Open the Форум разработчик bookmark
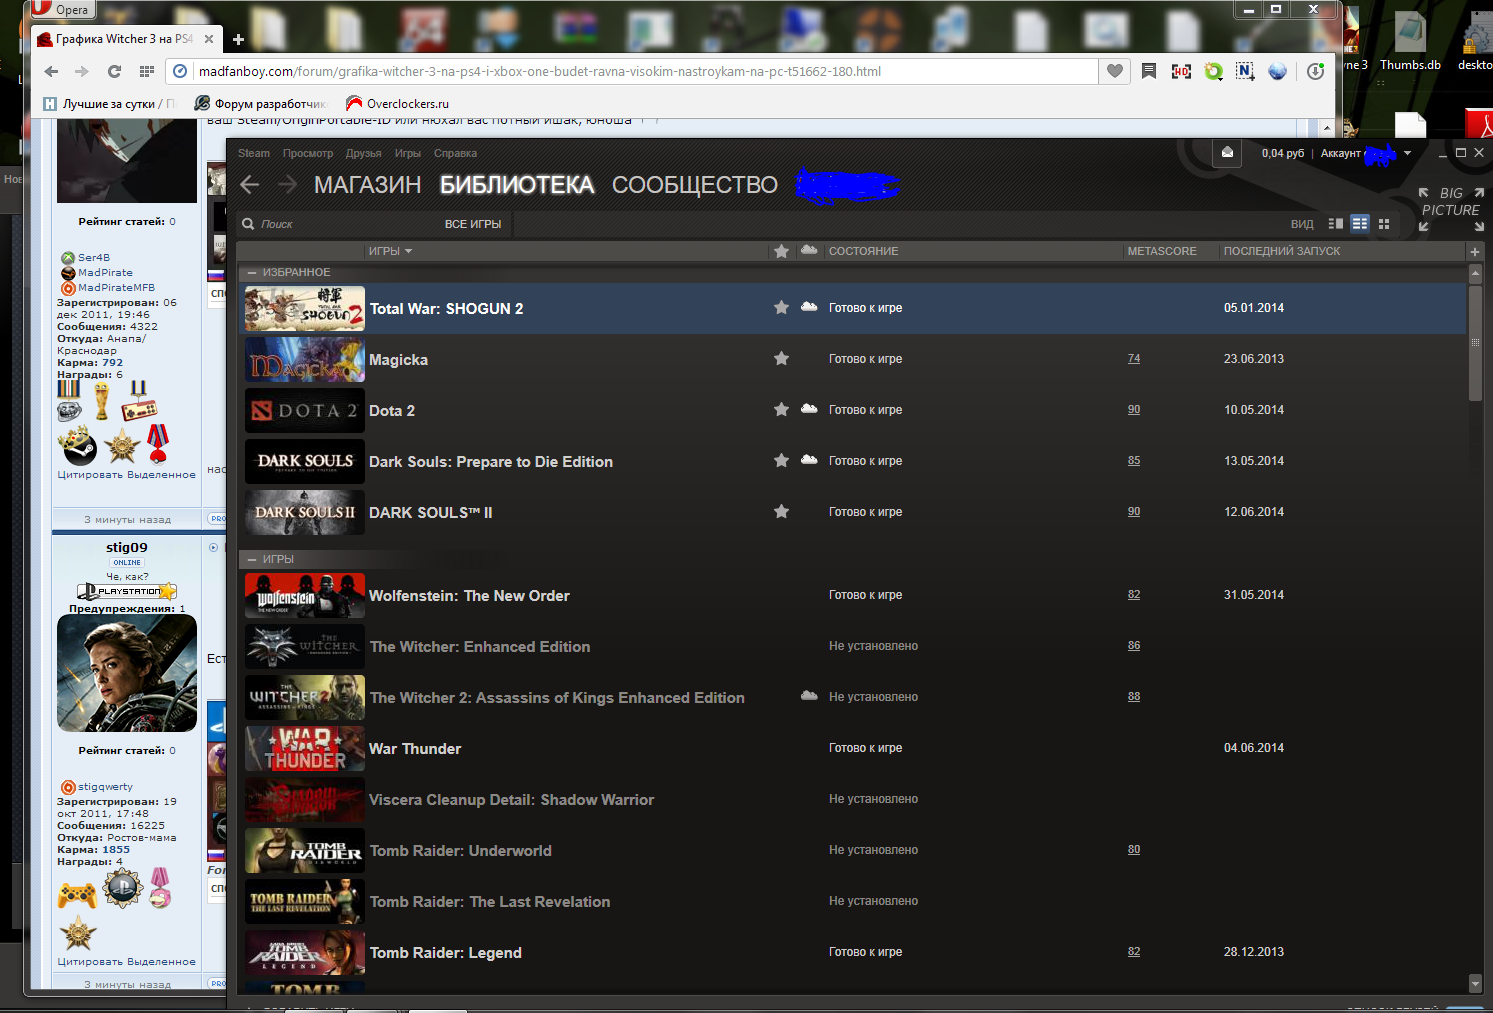The width and height of the screenshot is (1493, 1013). [260, 103]
